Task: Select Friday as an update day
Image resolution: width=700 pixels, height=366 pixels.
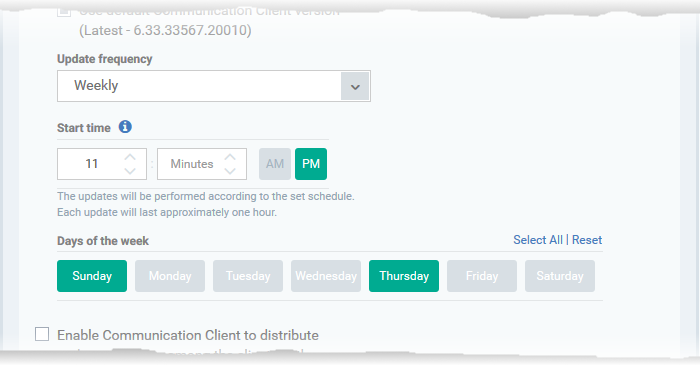Action: coord(482,276)
